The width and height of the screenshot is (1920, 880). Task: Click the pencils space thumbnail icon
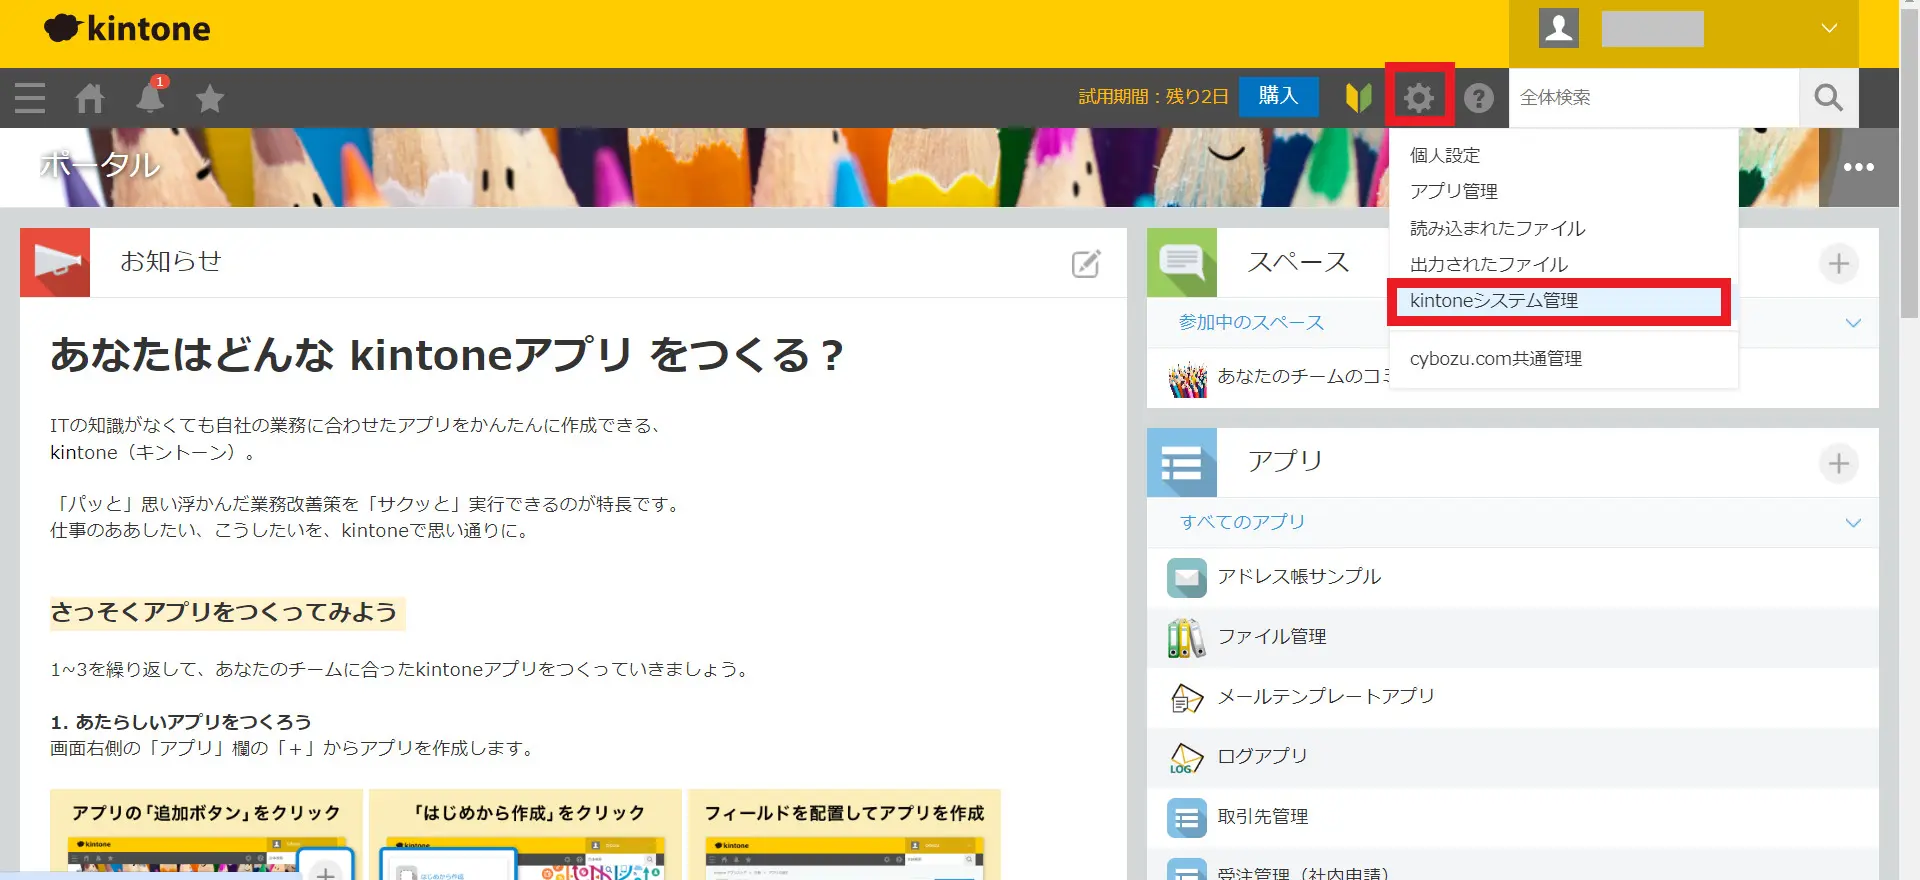coord(1187,378)
